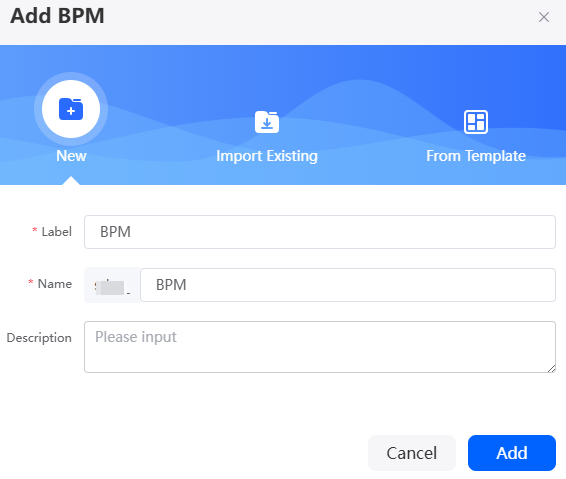
Task: Click the Name field prefix box
Action: (x=112, y=285)
